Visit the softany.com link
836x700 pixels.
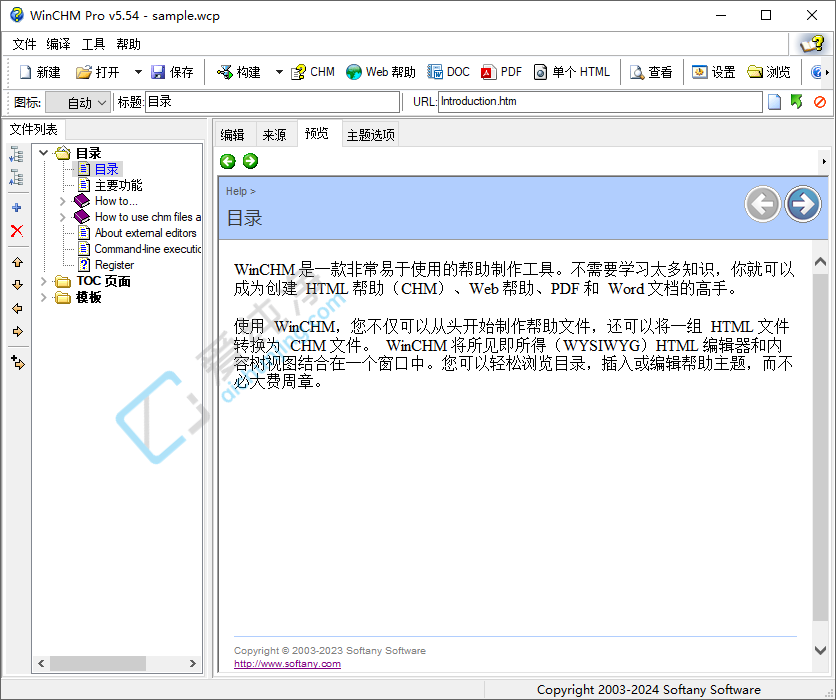click(x=287, y=663)
